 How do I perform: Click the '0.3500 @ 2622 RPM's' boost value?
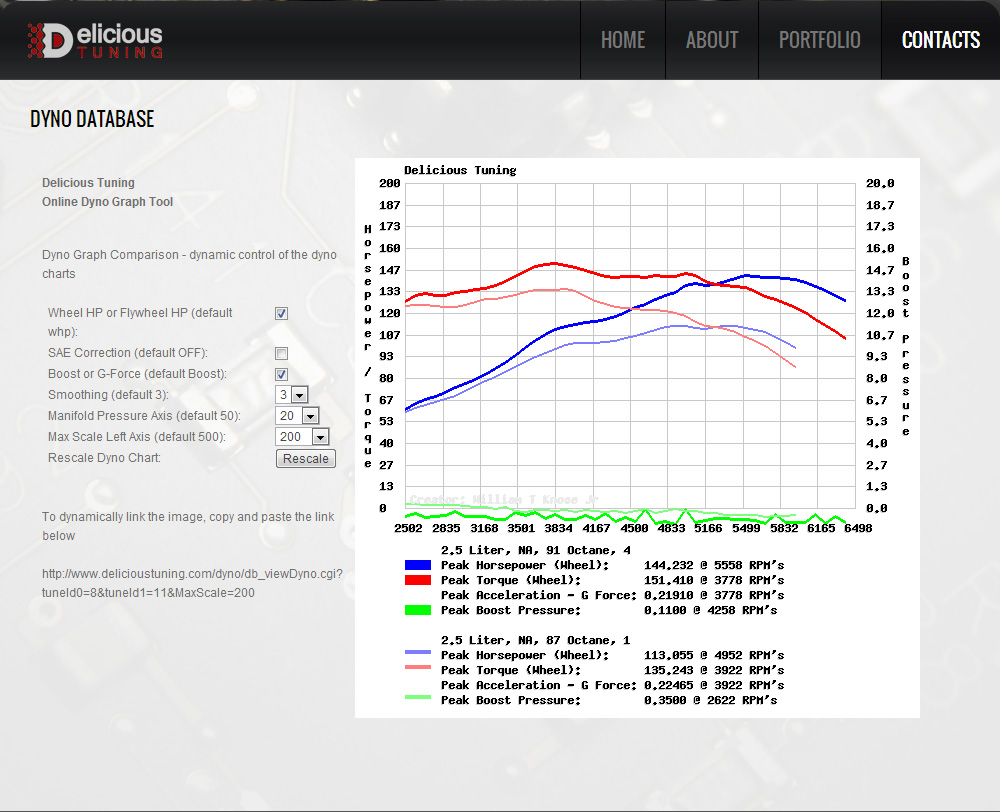(x=710, y=700)
